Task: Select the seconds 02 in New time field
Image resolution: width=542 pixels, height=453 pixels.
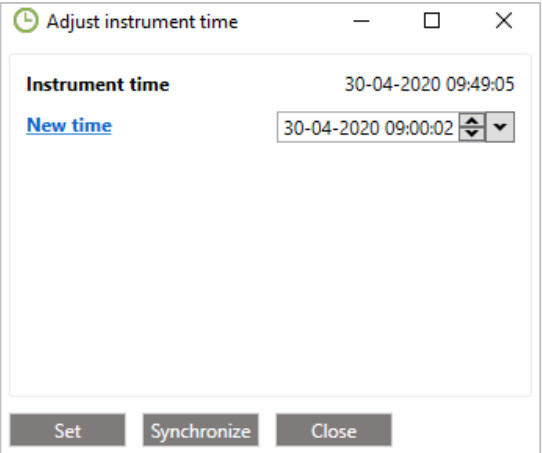Action: coord(443,128)
